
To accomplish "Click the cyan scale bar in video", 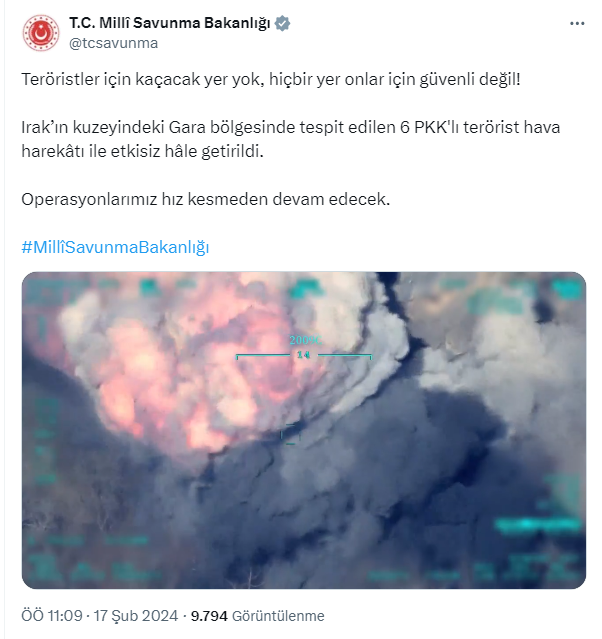I will (x=304, y=356).
